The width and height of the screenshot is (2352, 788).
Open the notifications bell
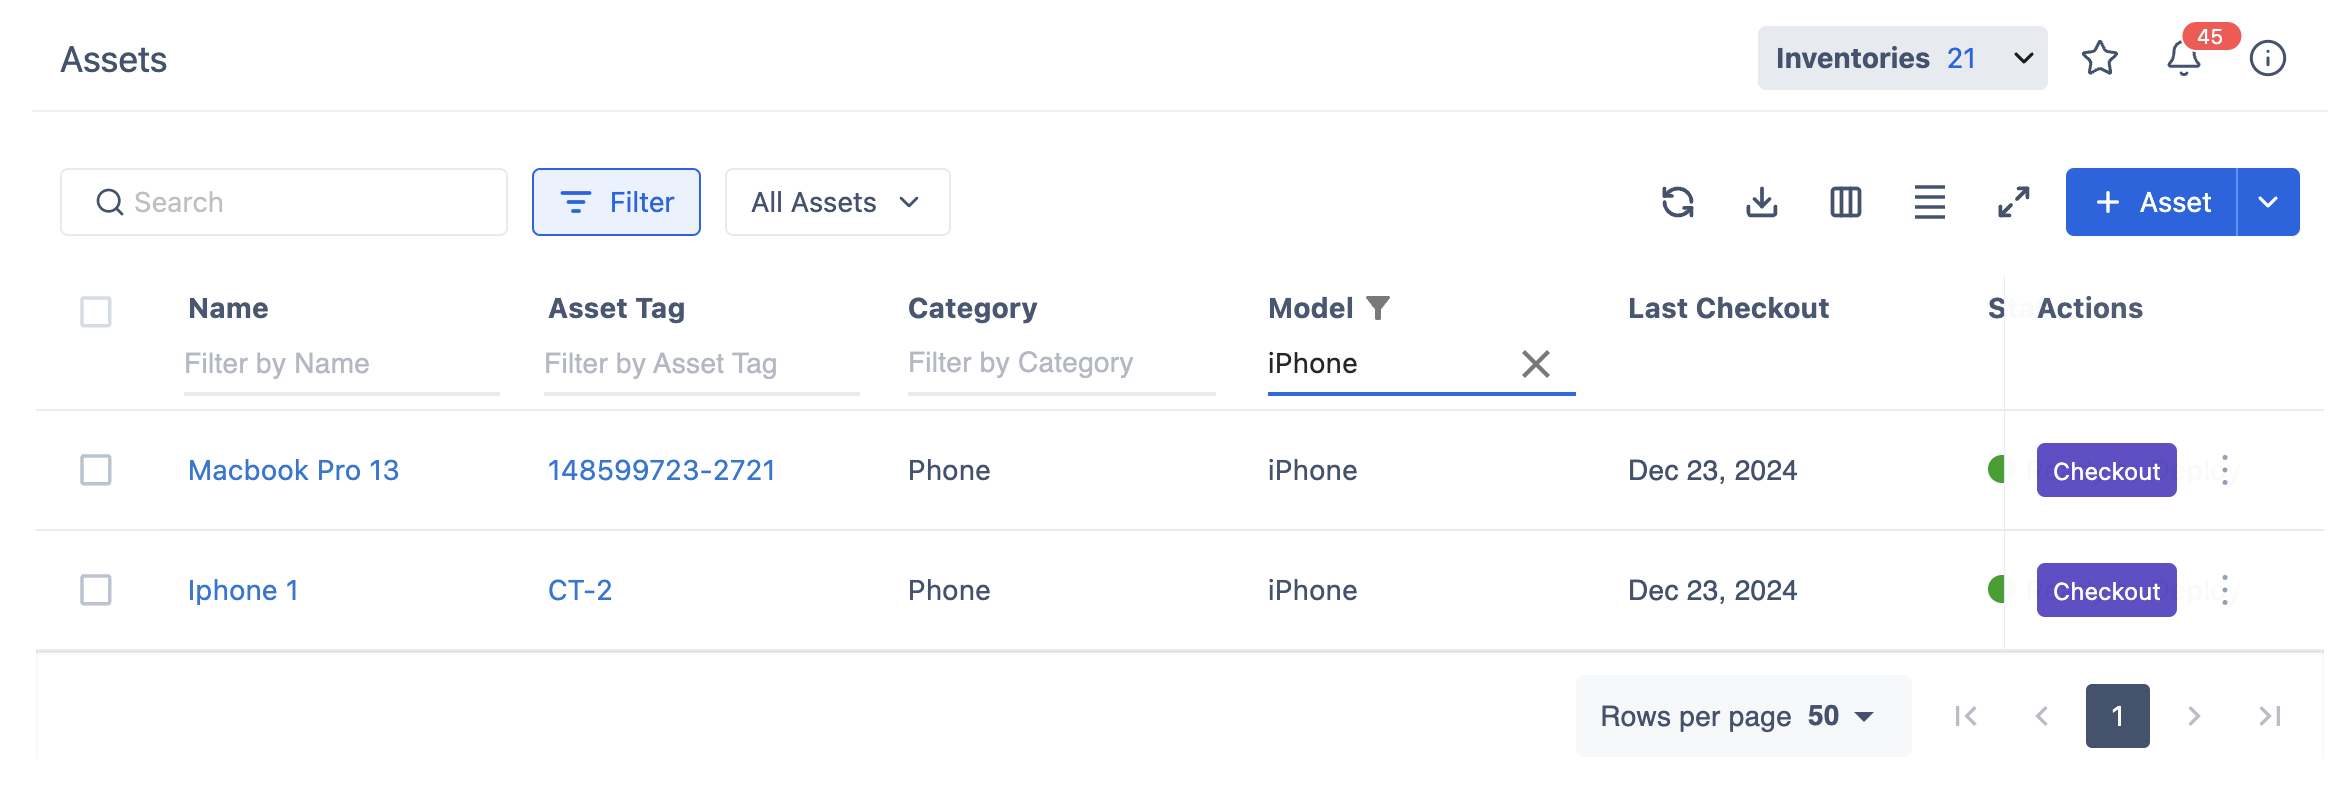pyautogui.click(x=2184, y=59)
